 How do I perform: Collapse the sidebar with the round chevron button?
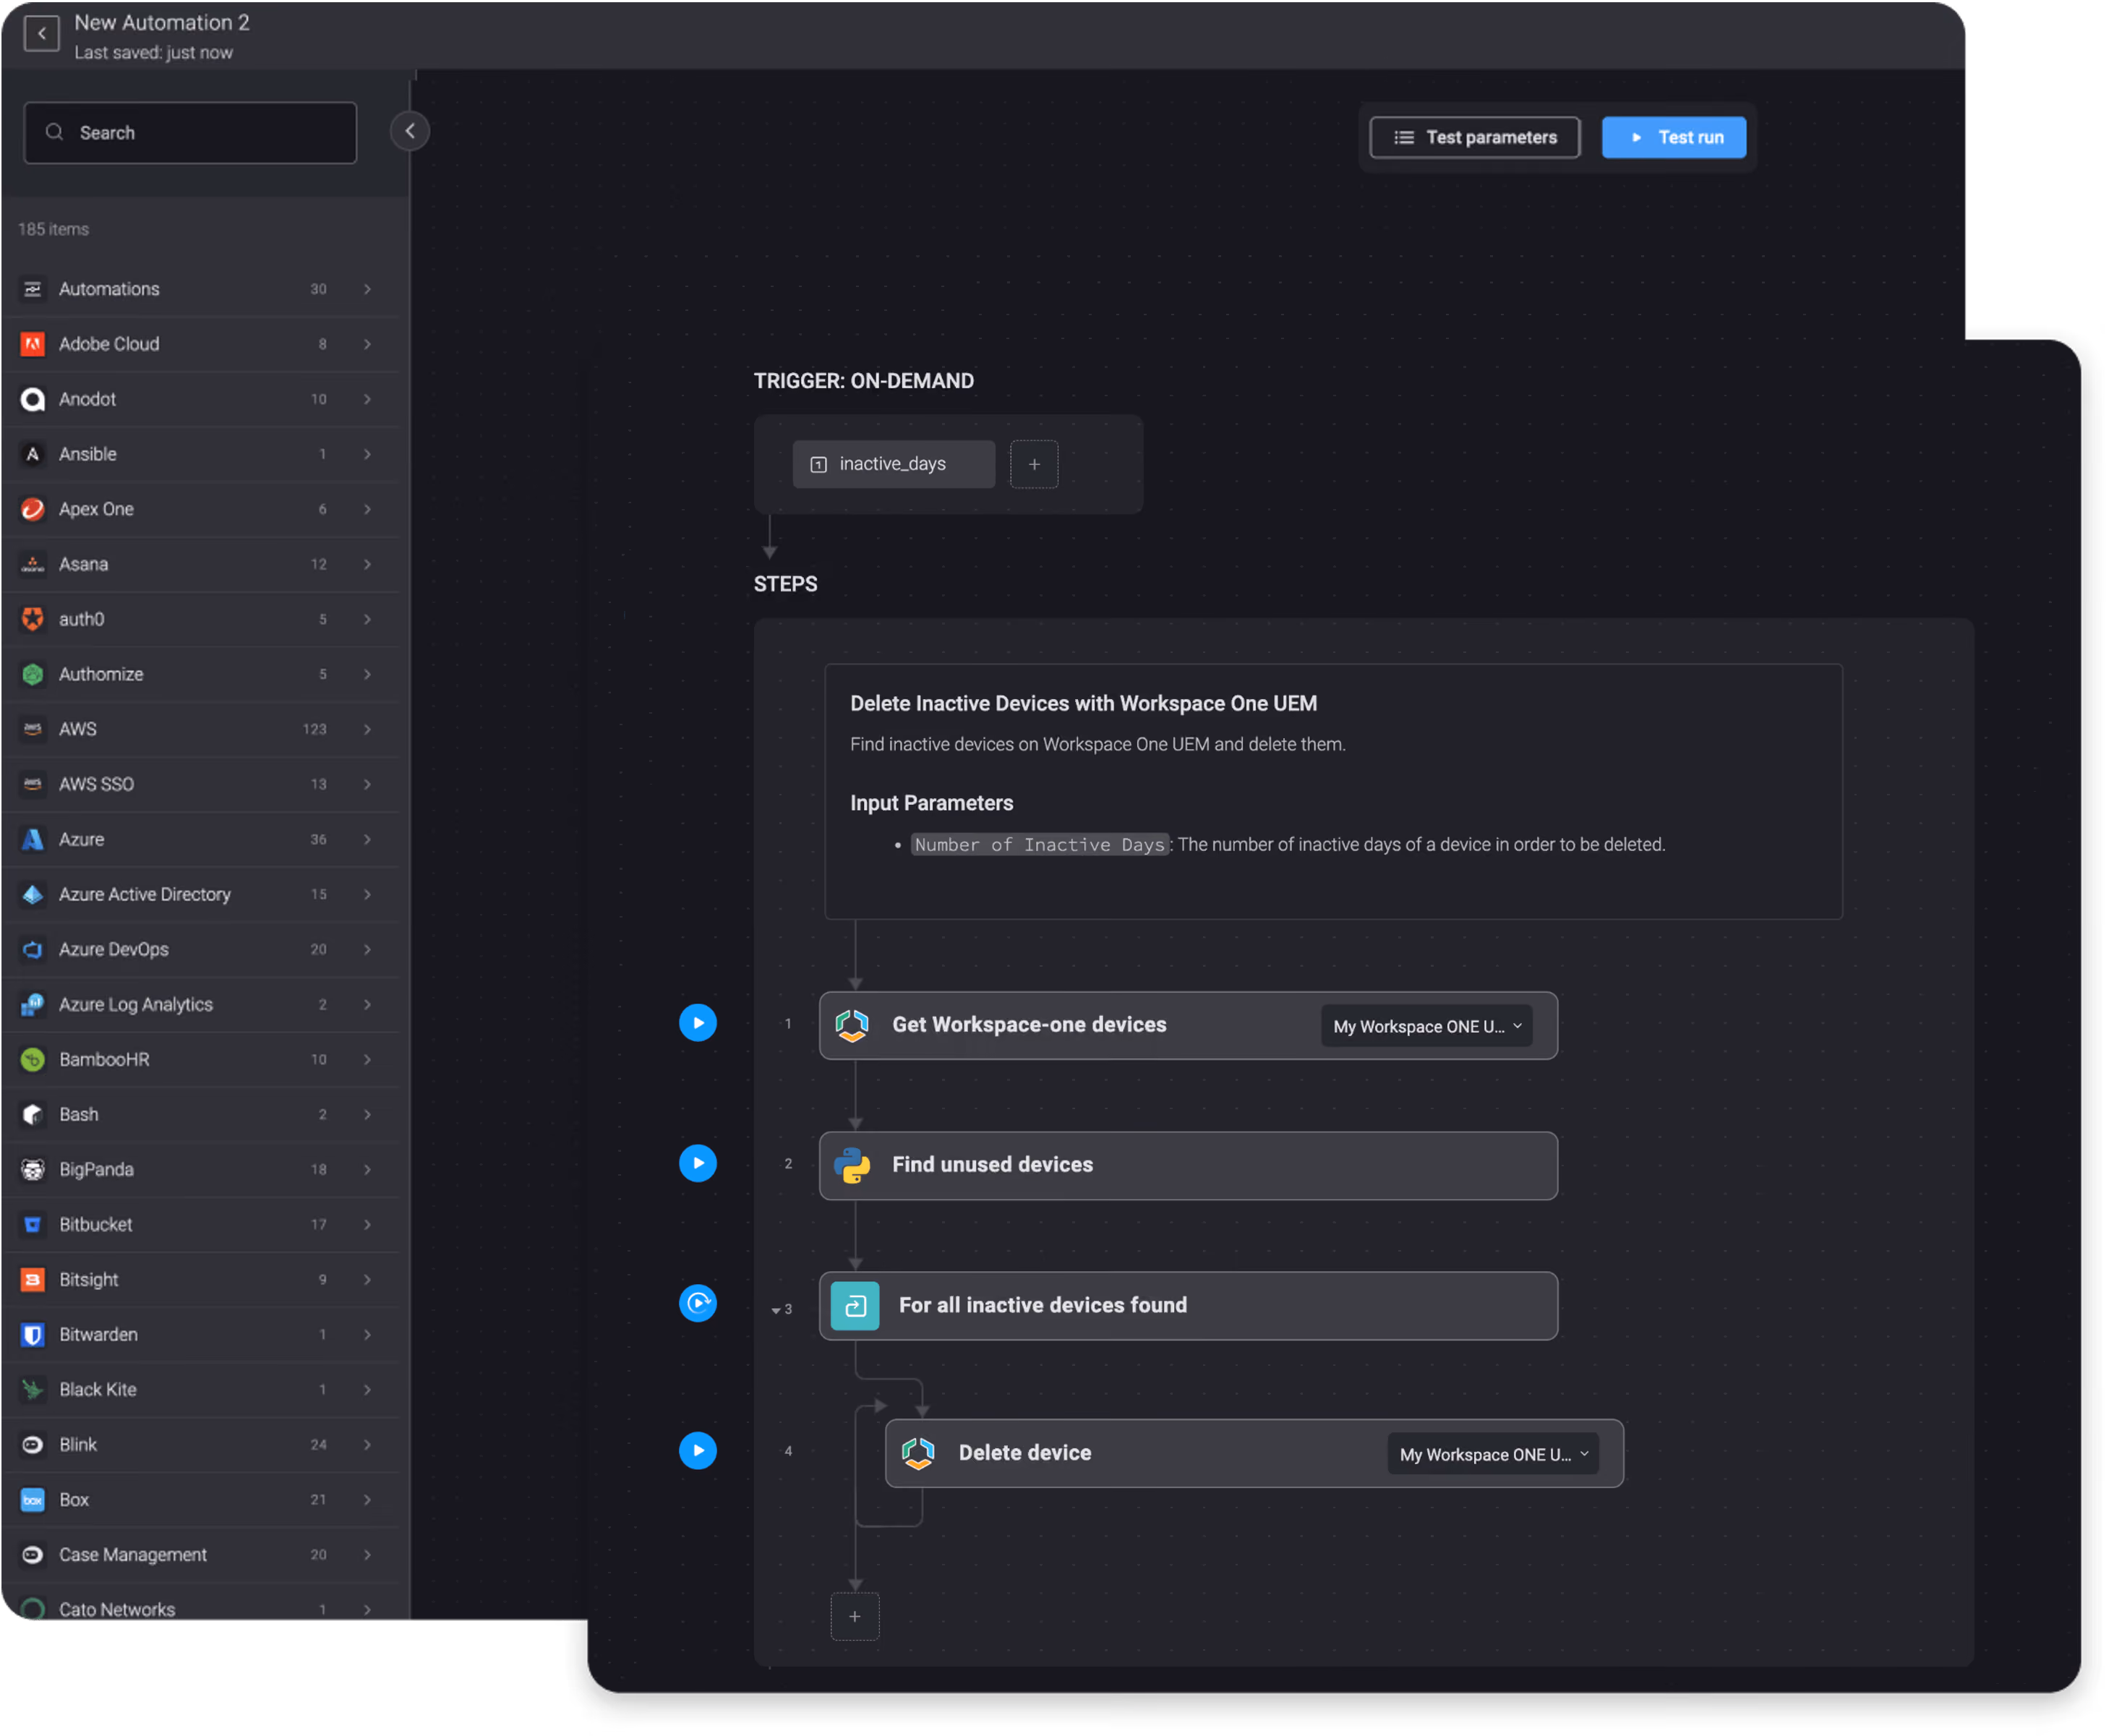410,131
